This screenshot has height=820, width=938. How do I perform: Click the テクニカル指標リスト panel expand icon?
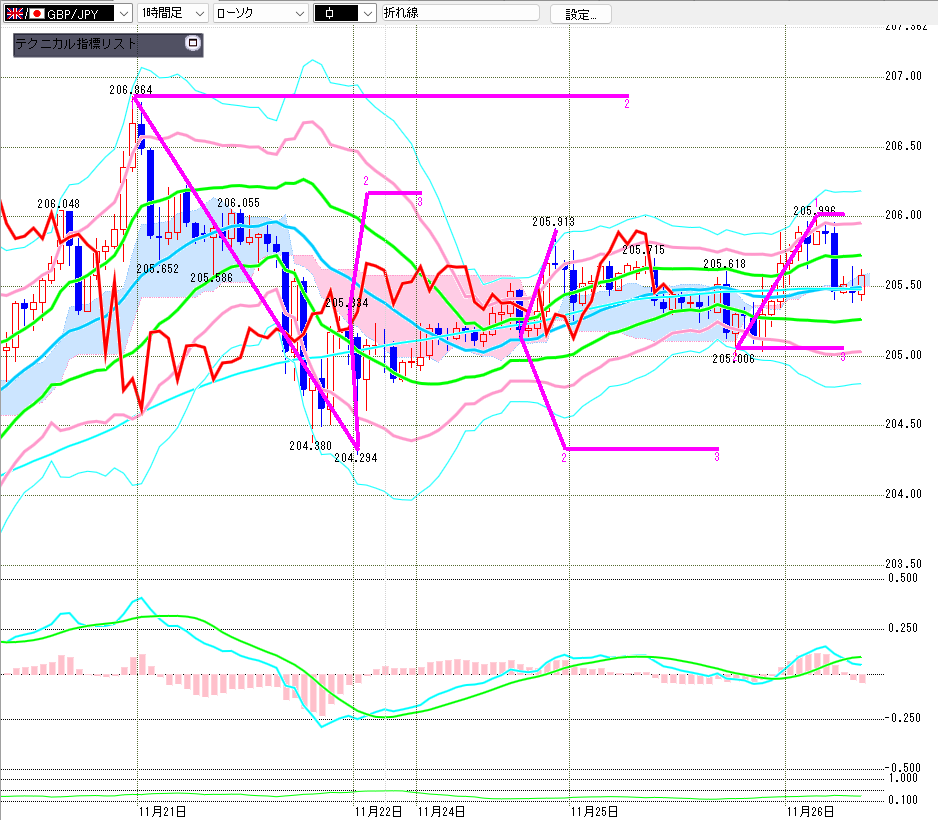[x=192, y=45]
